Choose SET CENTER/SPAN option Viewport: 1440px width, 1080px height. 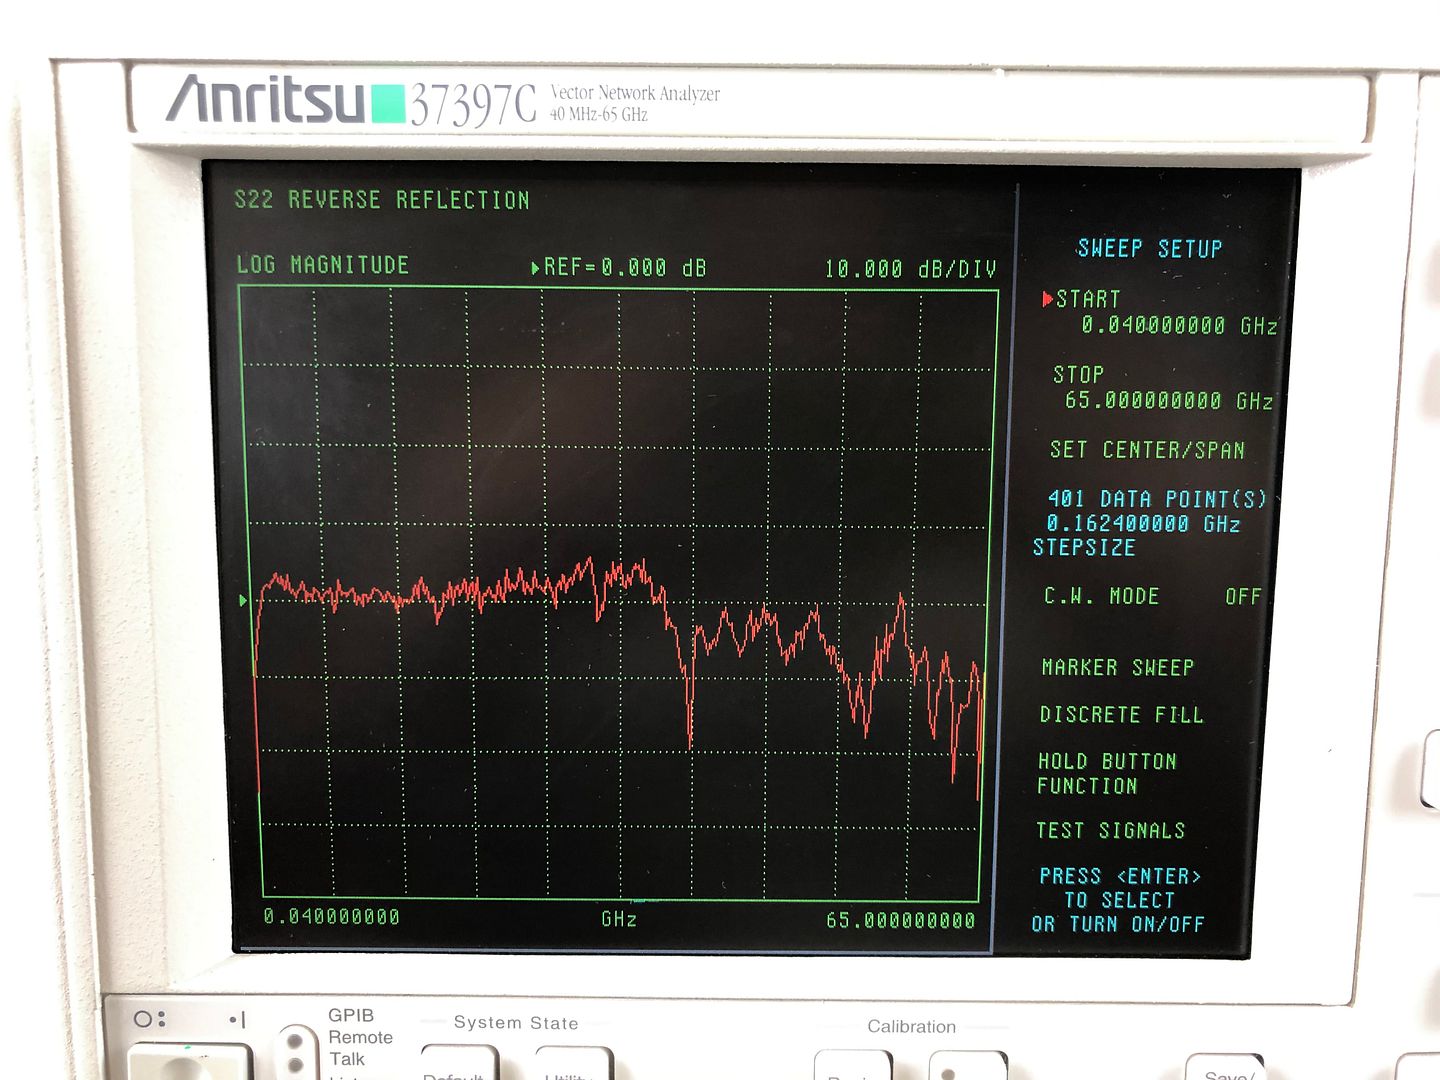pyautogui.click(x=1147, y=450)
